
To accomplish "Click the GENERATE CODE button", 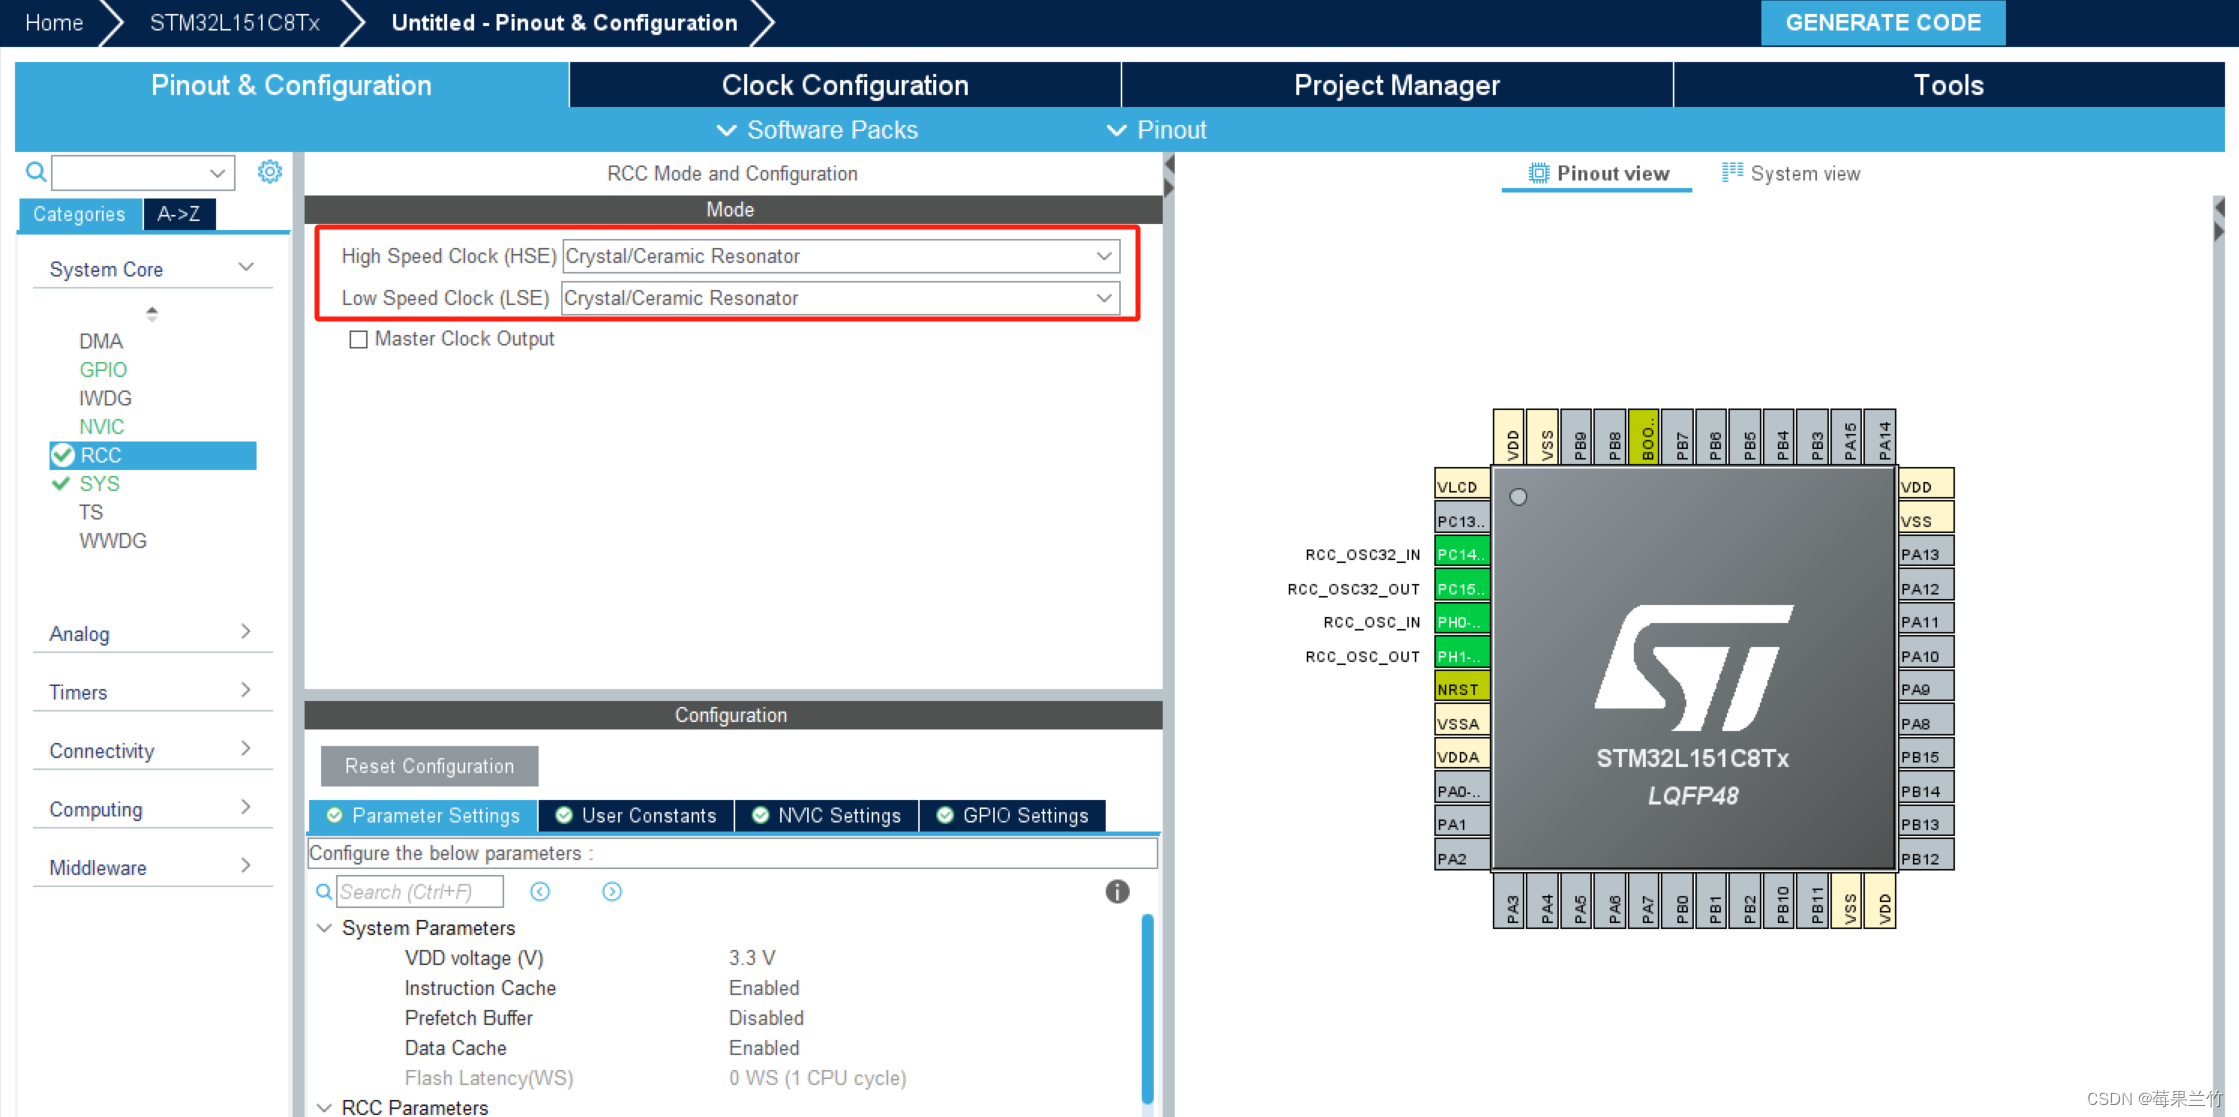I will (x=1882, y=22).
